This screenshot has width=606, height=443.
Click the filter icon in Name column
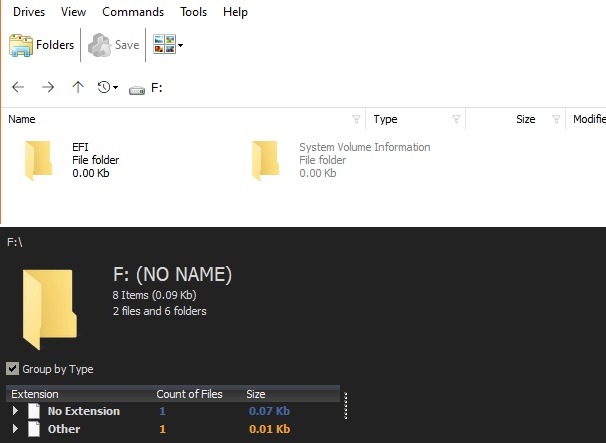click(x=357, y=120)
